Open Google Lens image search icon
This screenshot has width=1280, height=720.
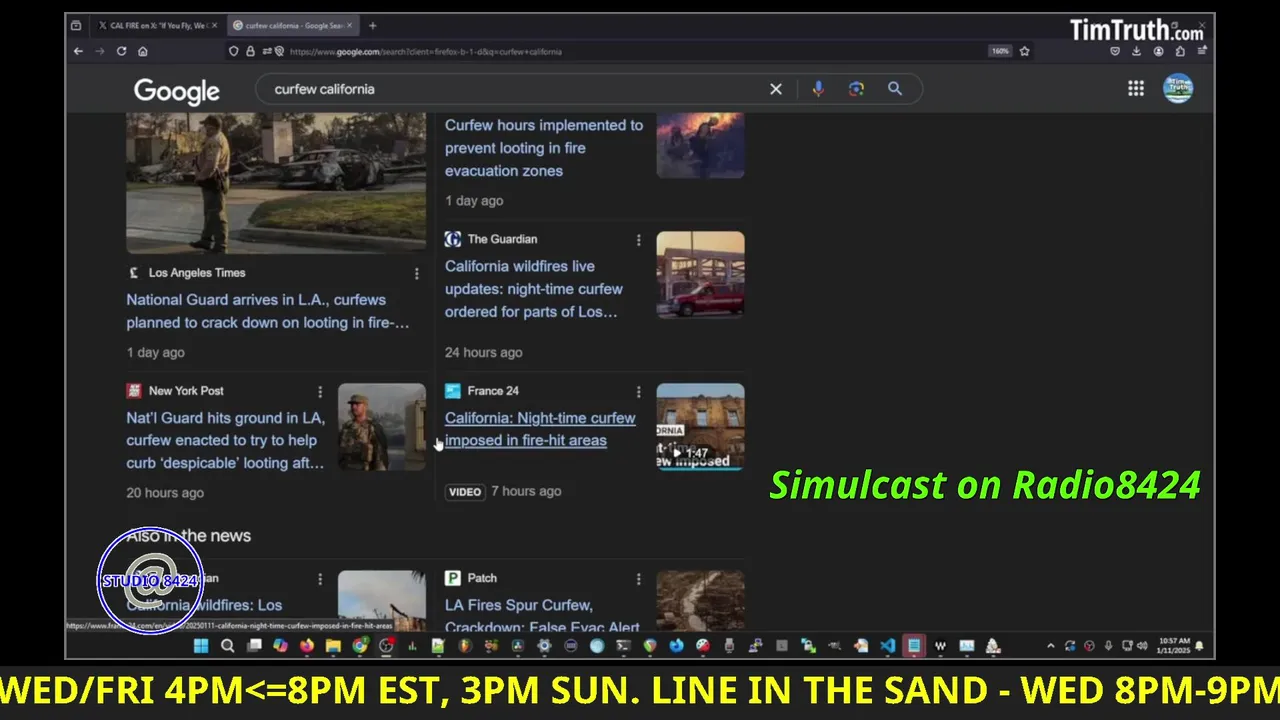[856, 89]
